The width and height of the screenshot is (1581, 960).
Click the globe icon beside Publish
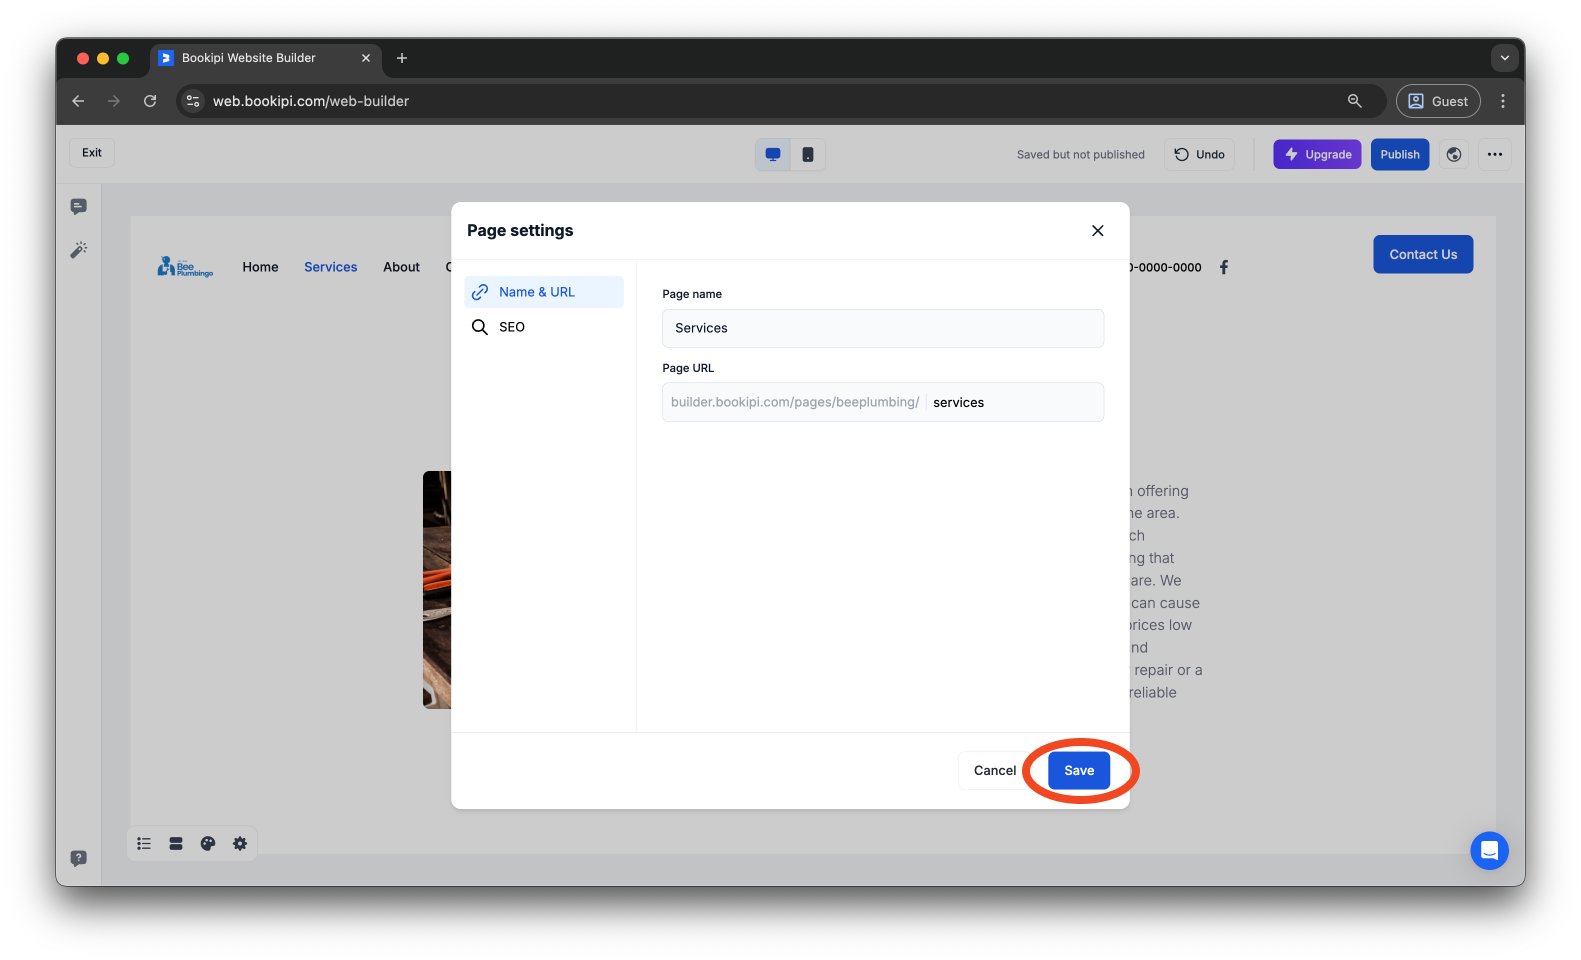(x=1454, y=155)
